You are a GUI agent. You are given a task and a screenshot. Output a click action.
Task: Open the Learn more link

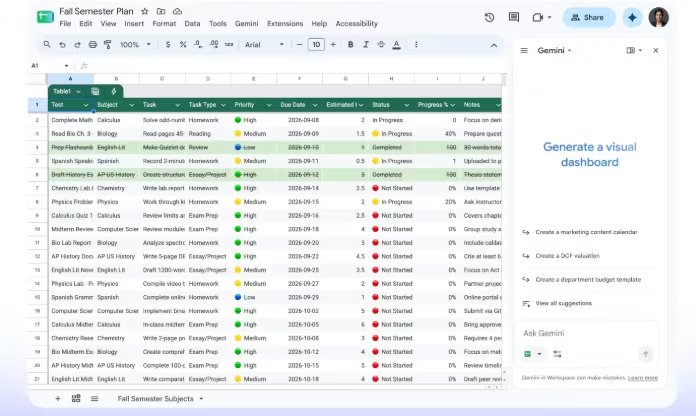point(643,378)
